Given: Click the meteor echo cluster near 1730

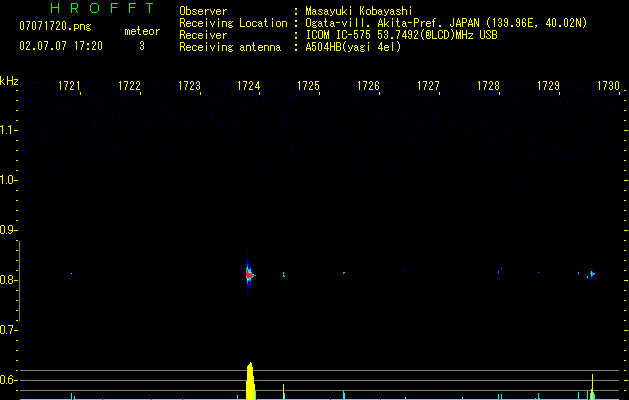Looking at the screenshot, I should [x=591, y=274].
